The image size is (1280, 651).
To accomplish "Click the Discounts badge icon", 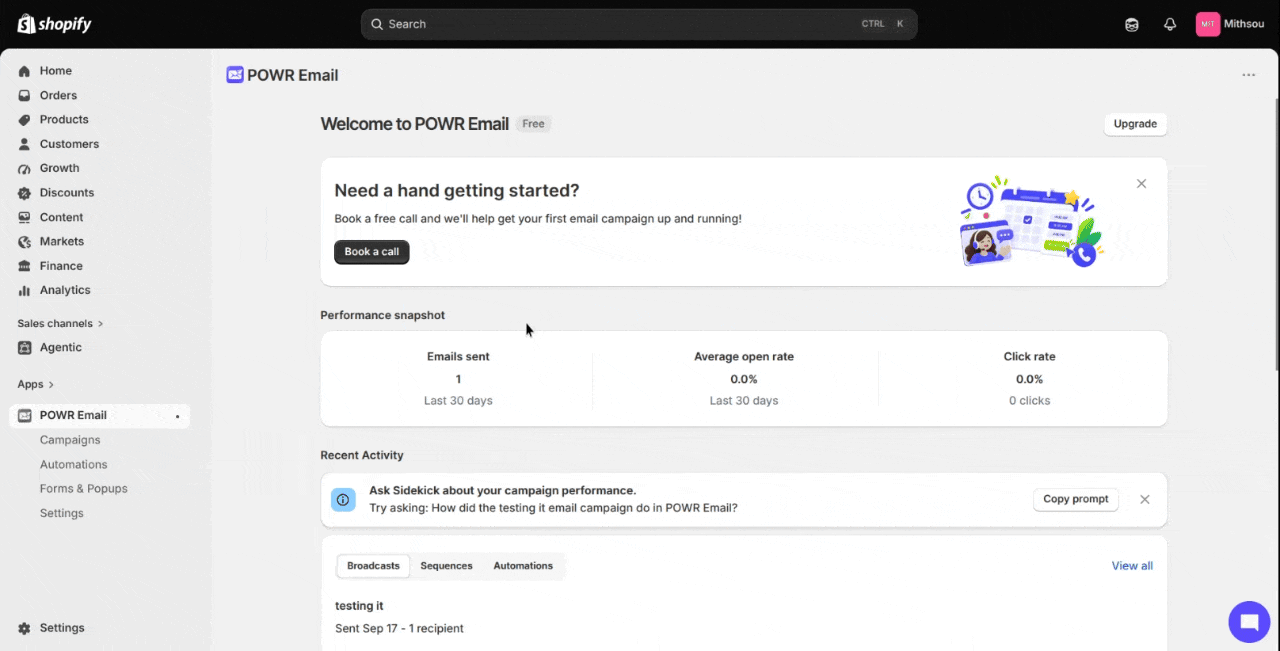I will [24, 193].
